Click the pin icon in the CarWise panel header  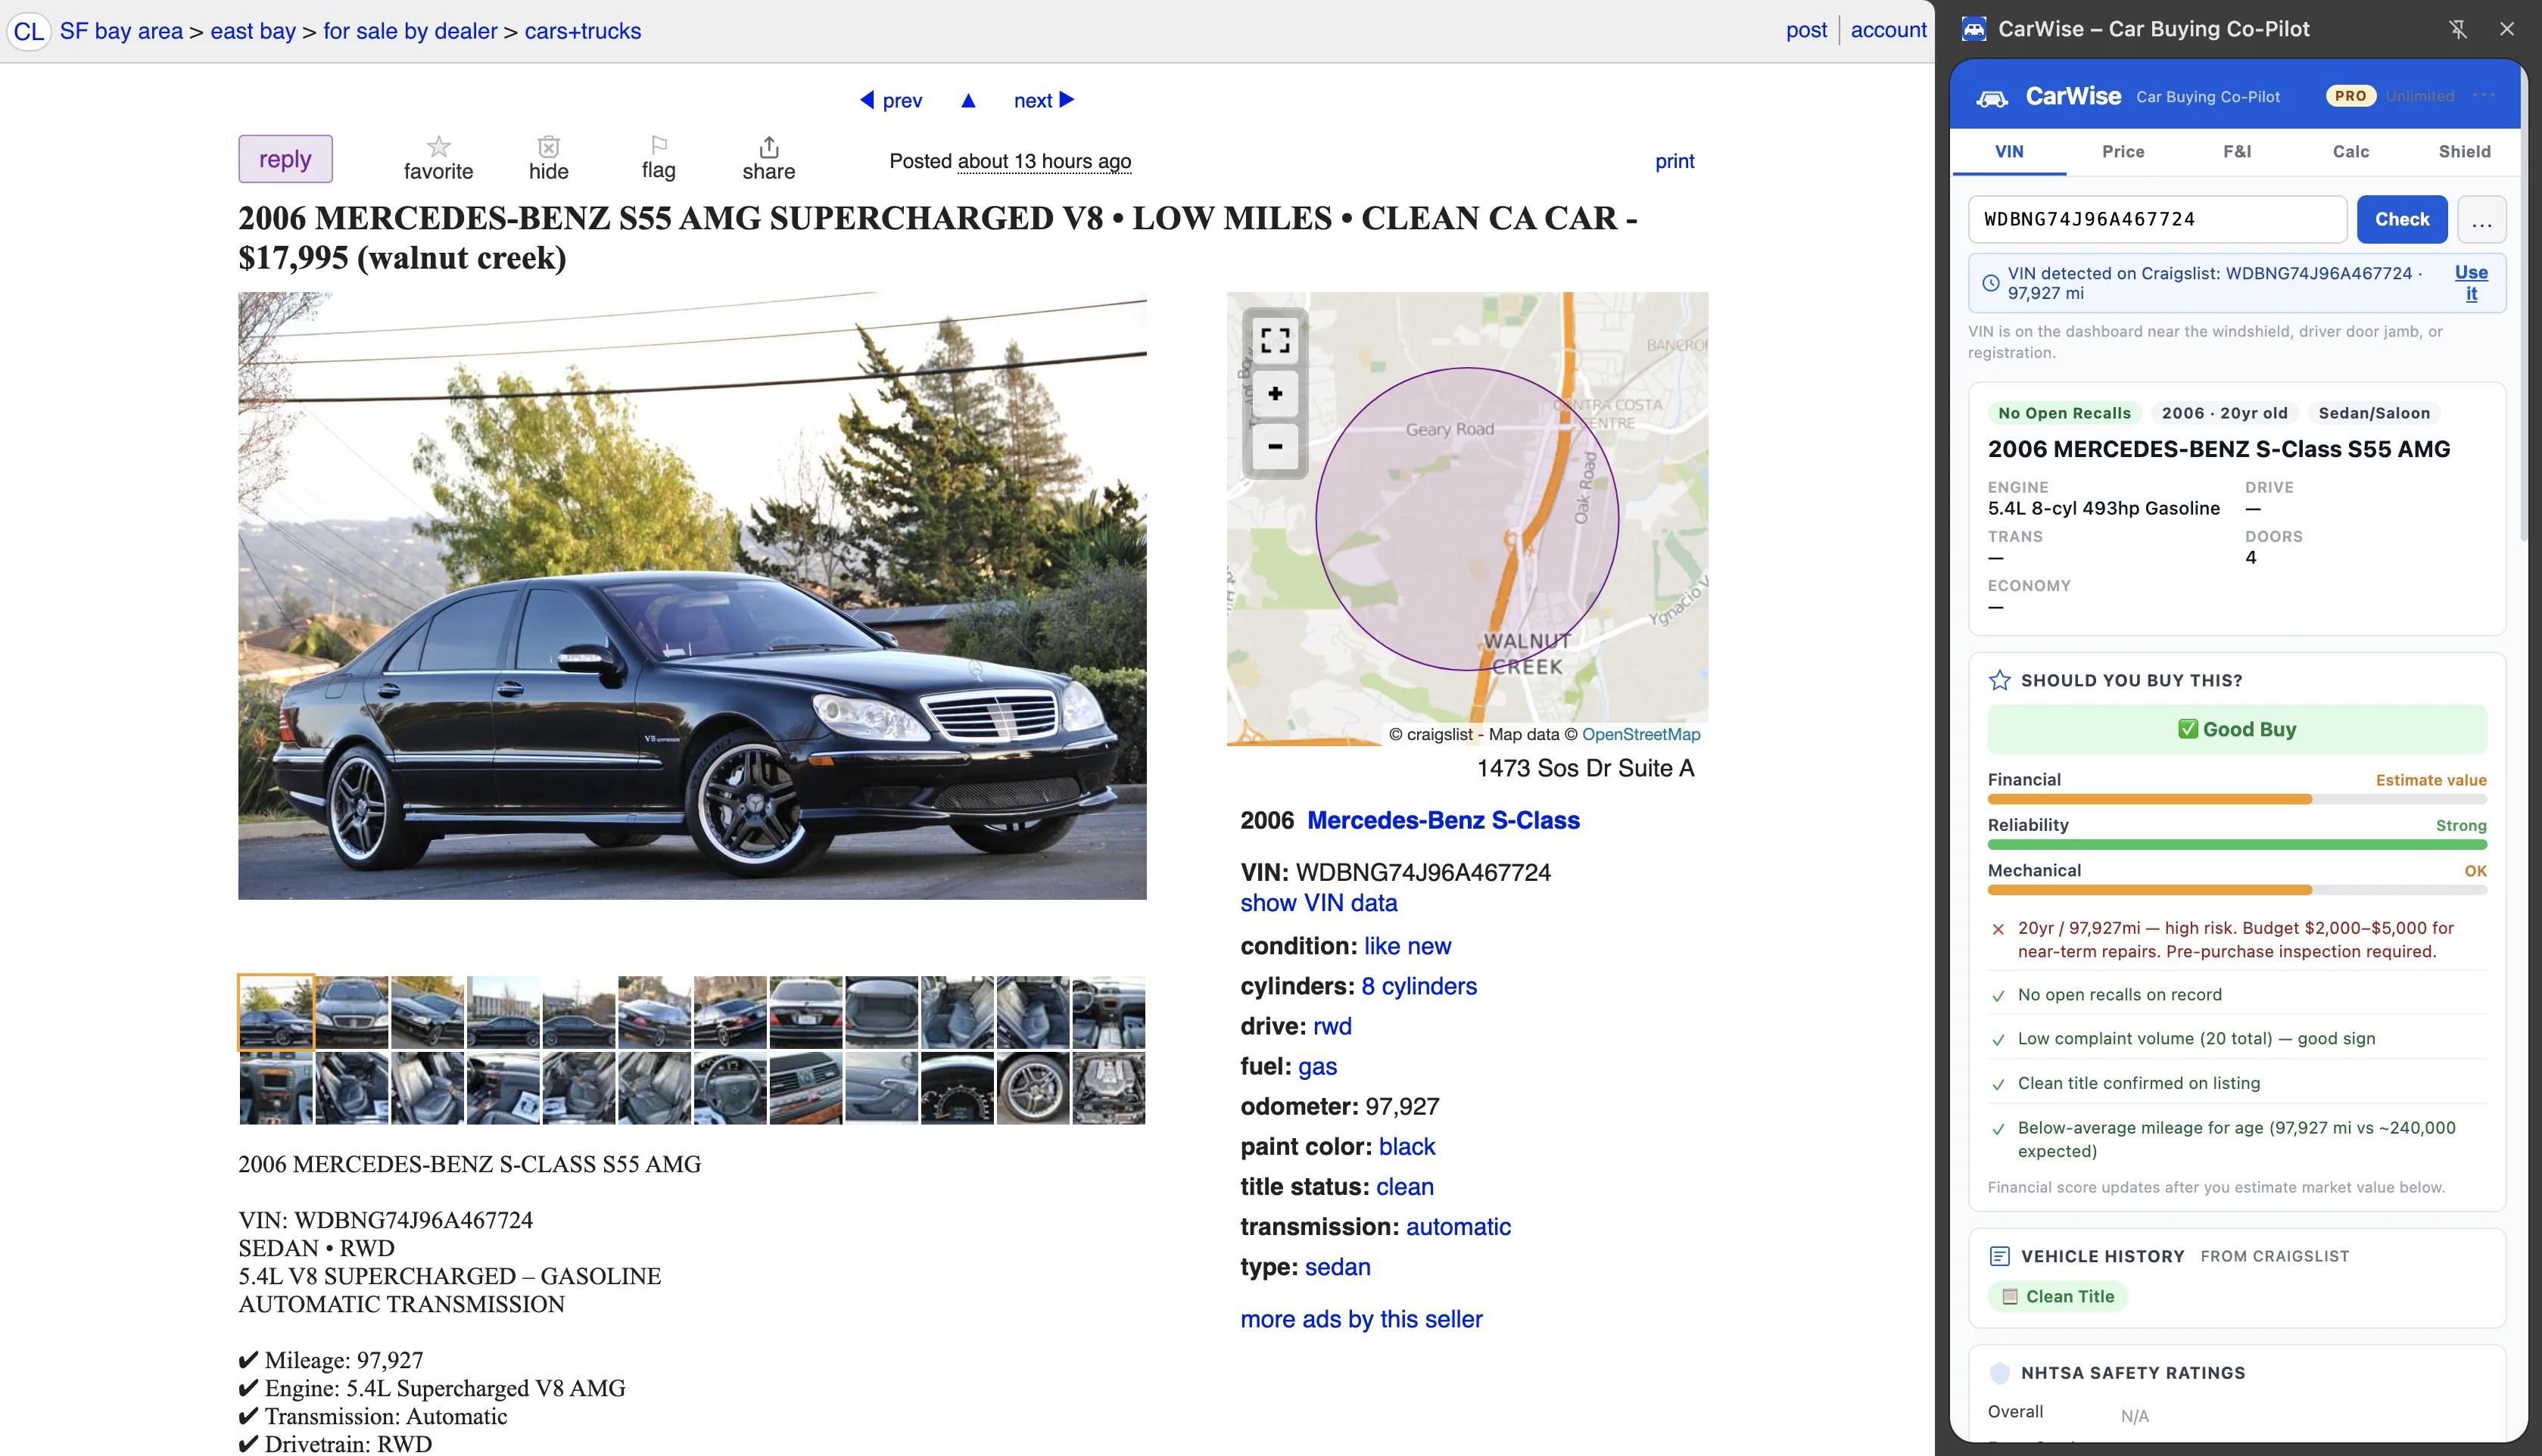click(2457, 29)
